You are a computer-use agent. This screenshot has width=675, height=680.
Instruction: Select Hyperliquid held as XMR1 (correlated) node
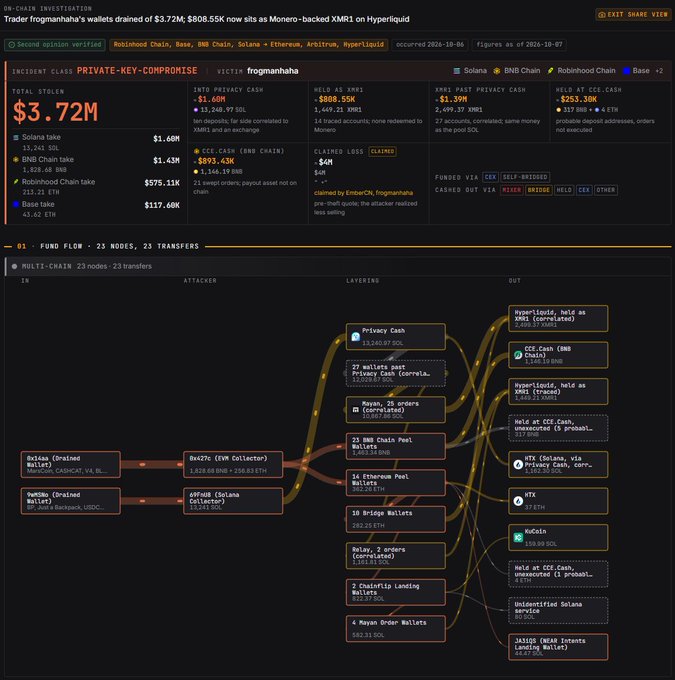tap(558, 318)
